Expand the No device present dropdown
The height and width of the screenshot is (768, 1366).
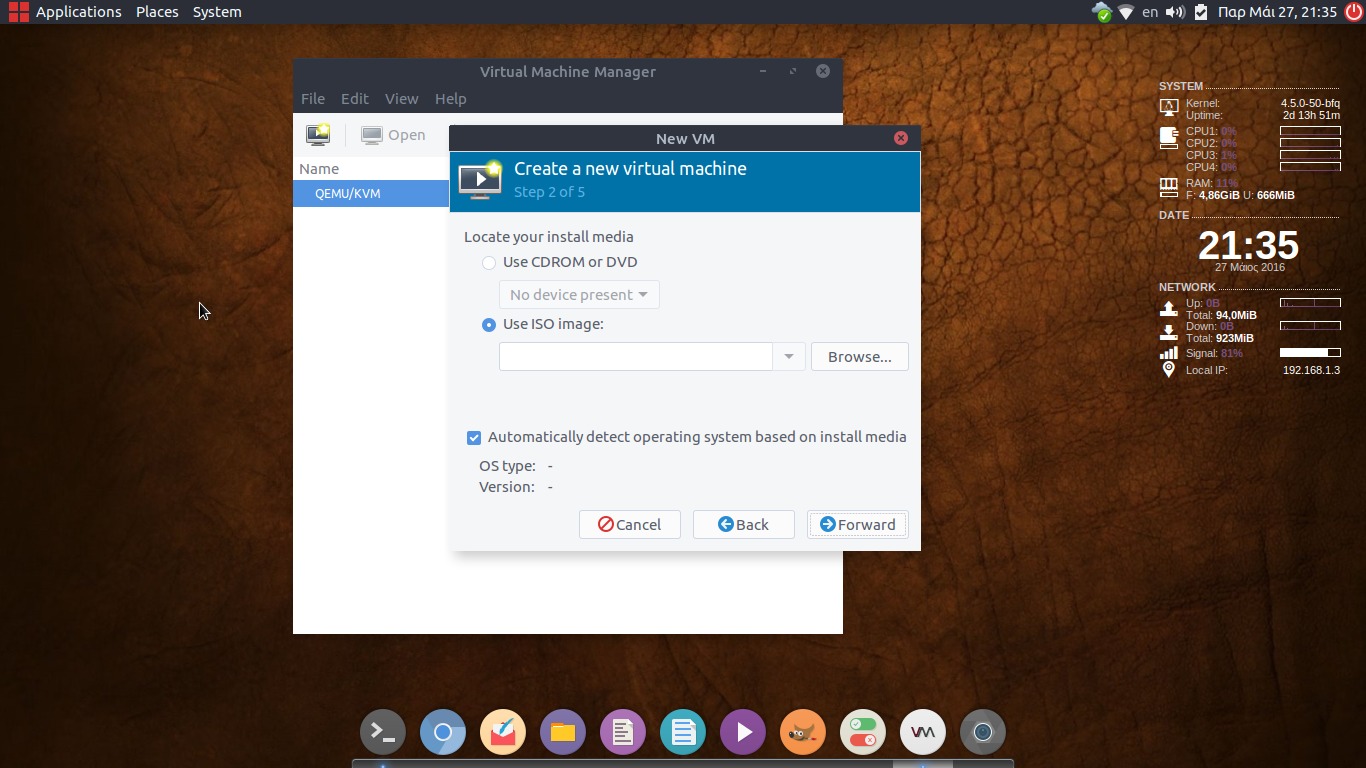(x=579, y=295)
